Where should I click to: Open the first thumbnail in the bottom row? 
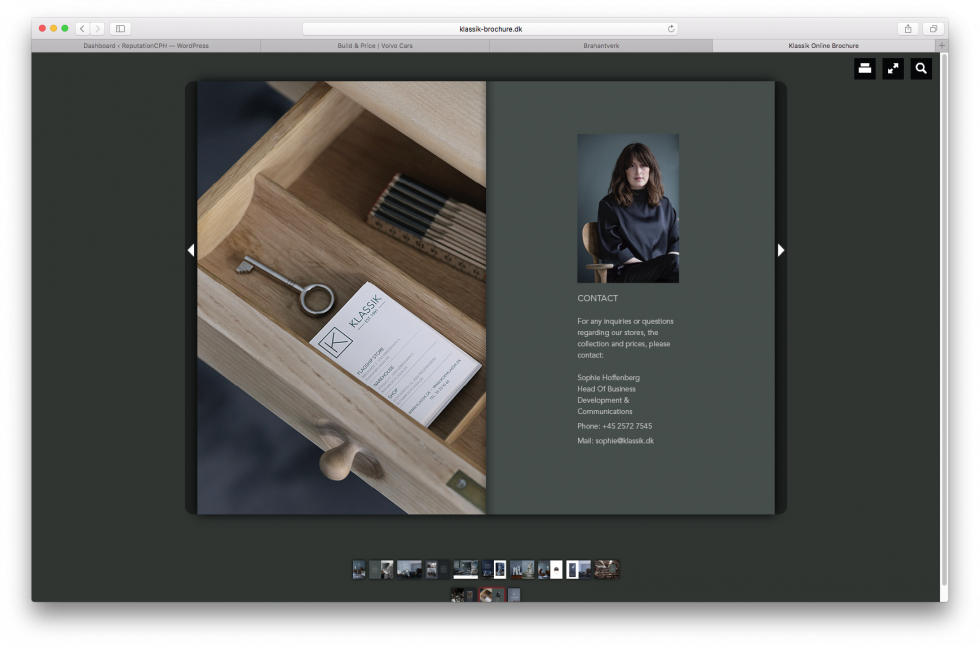click(463, 594)
